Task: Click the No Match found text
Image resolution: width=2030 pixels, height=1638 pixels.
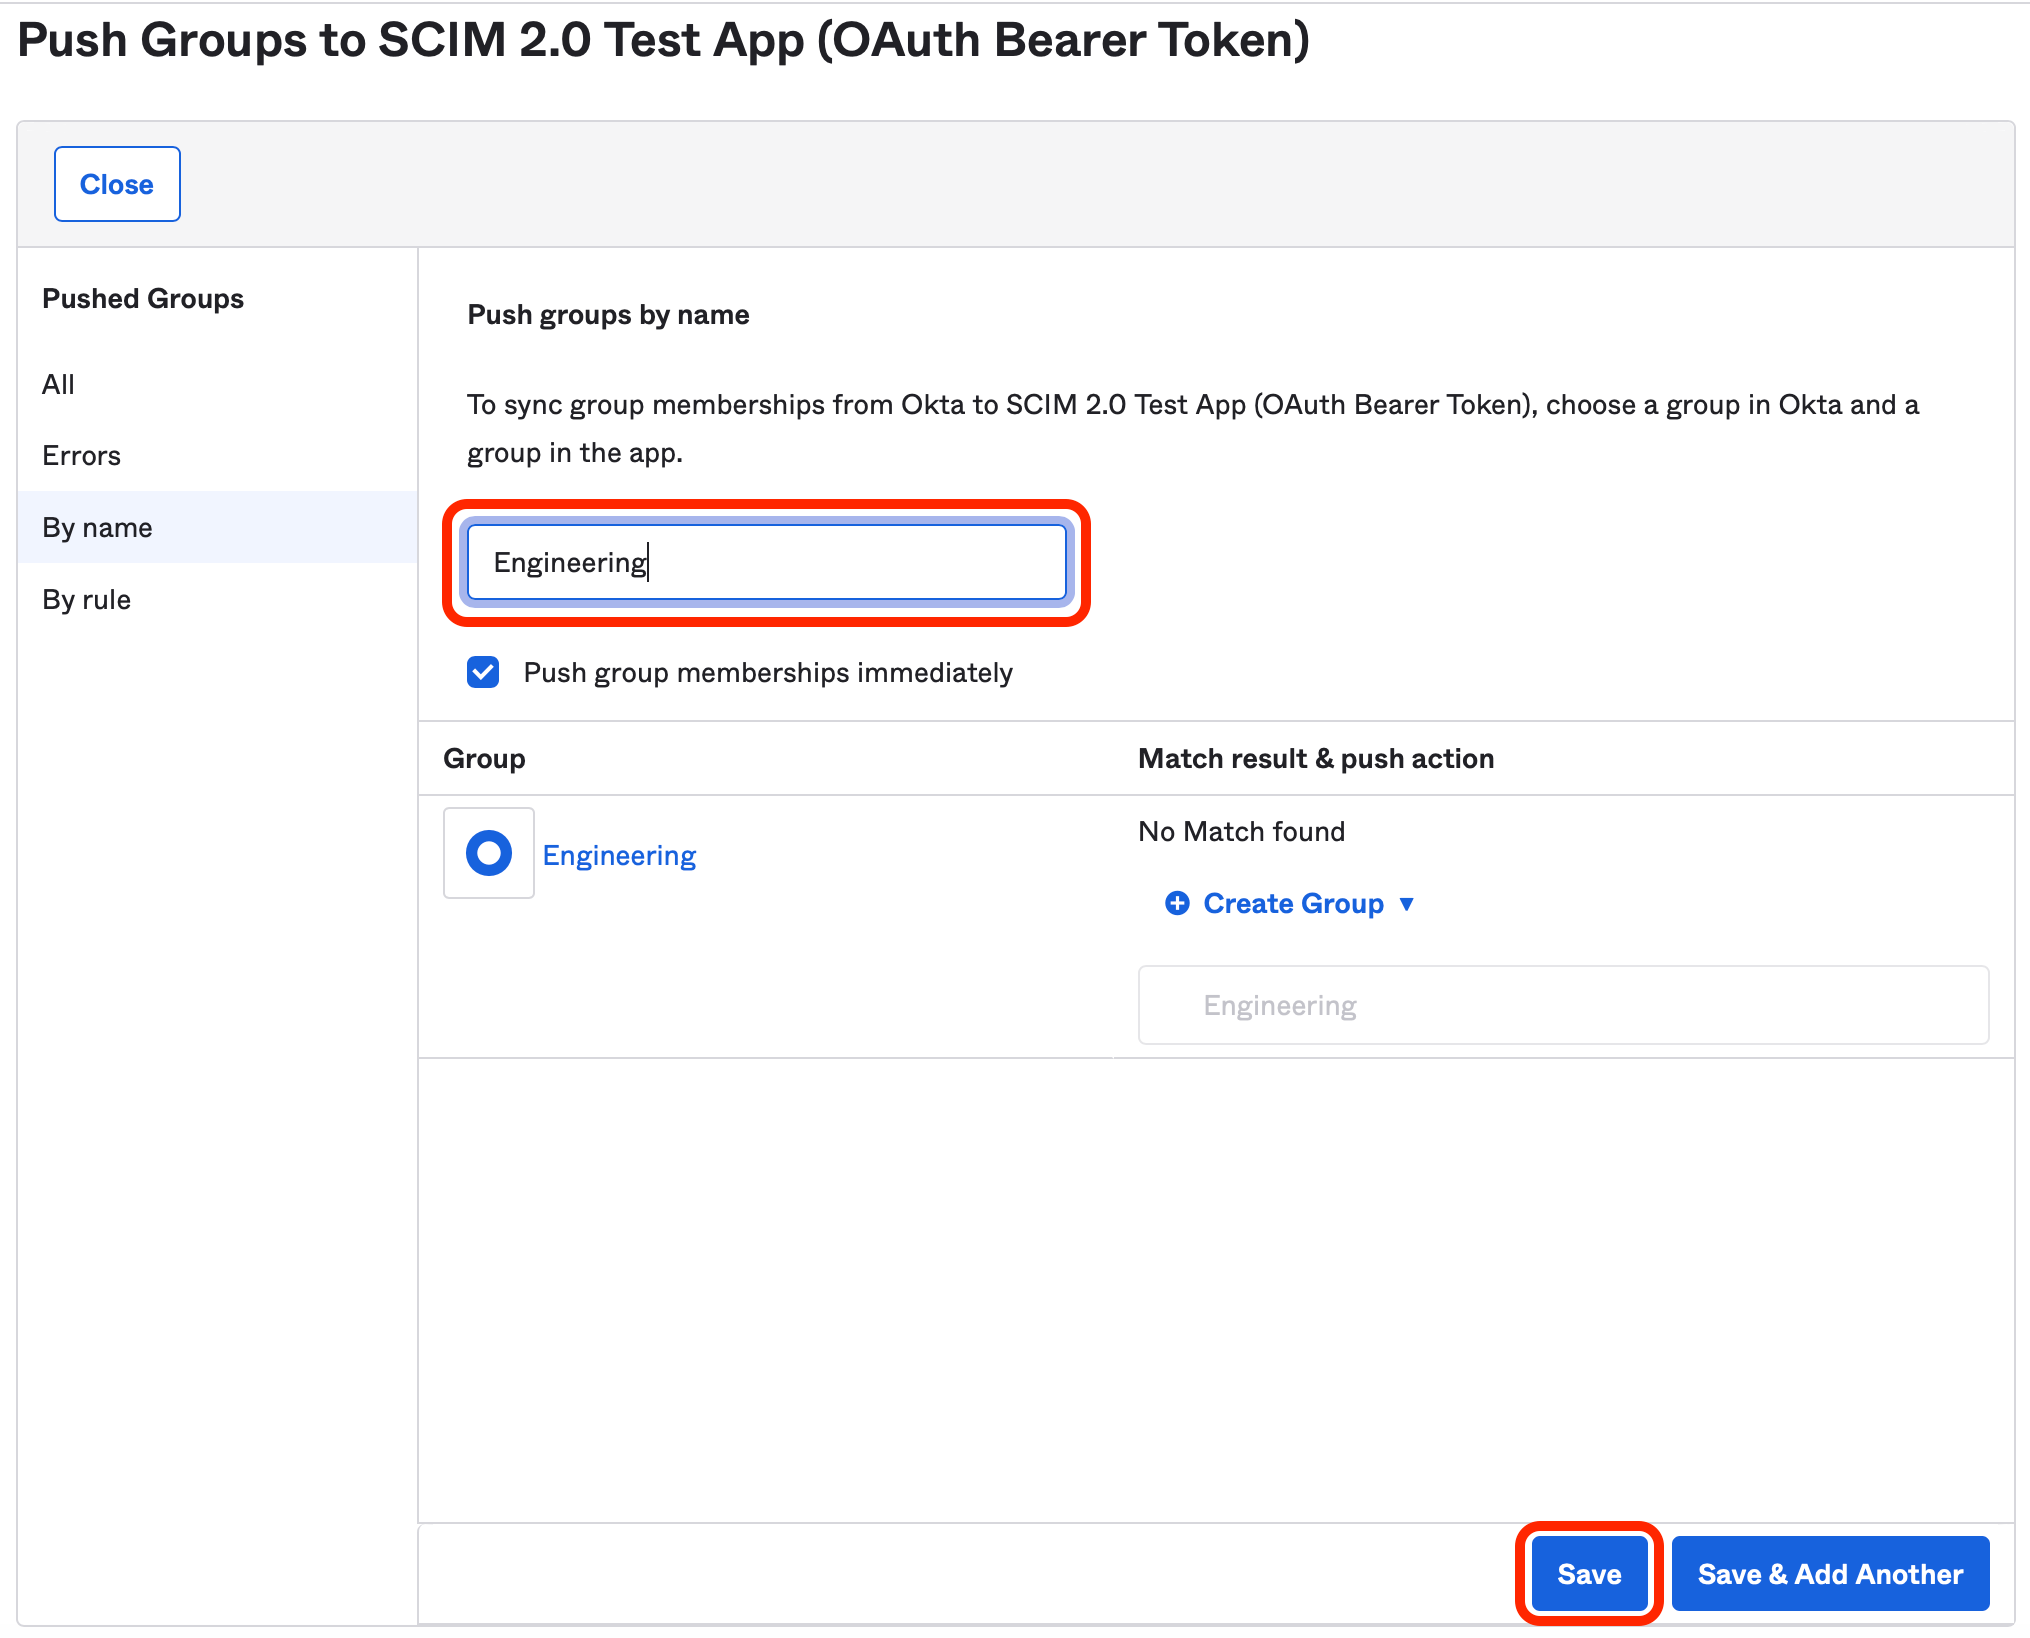Action: [1241, 831]
